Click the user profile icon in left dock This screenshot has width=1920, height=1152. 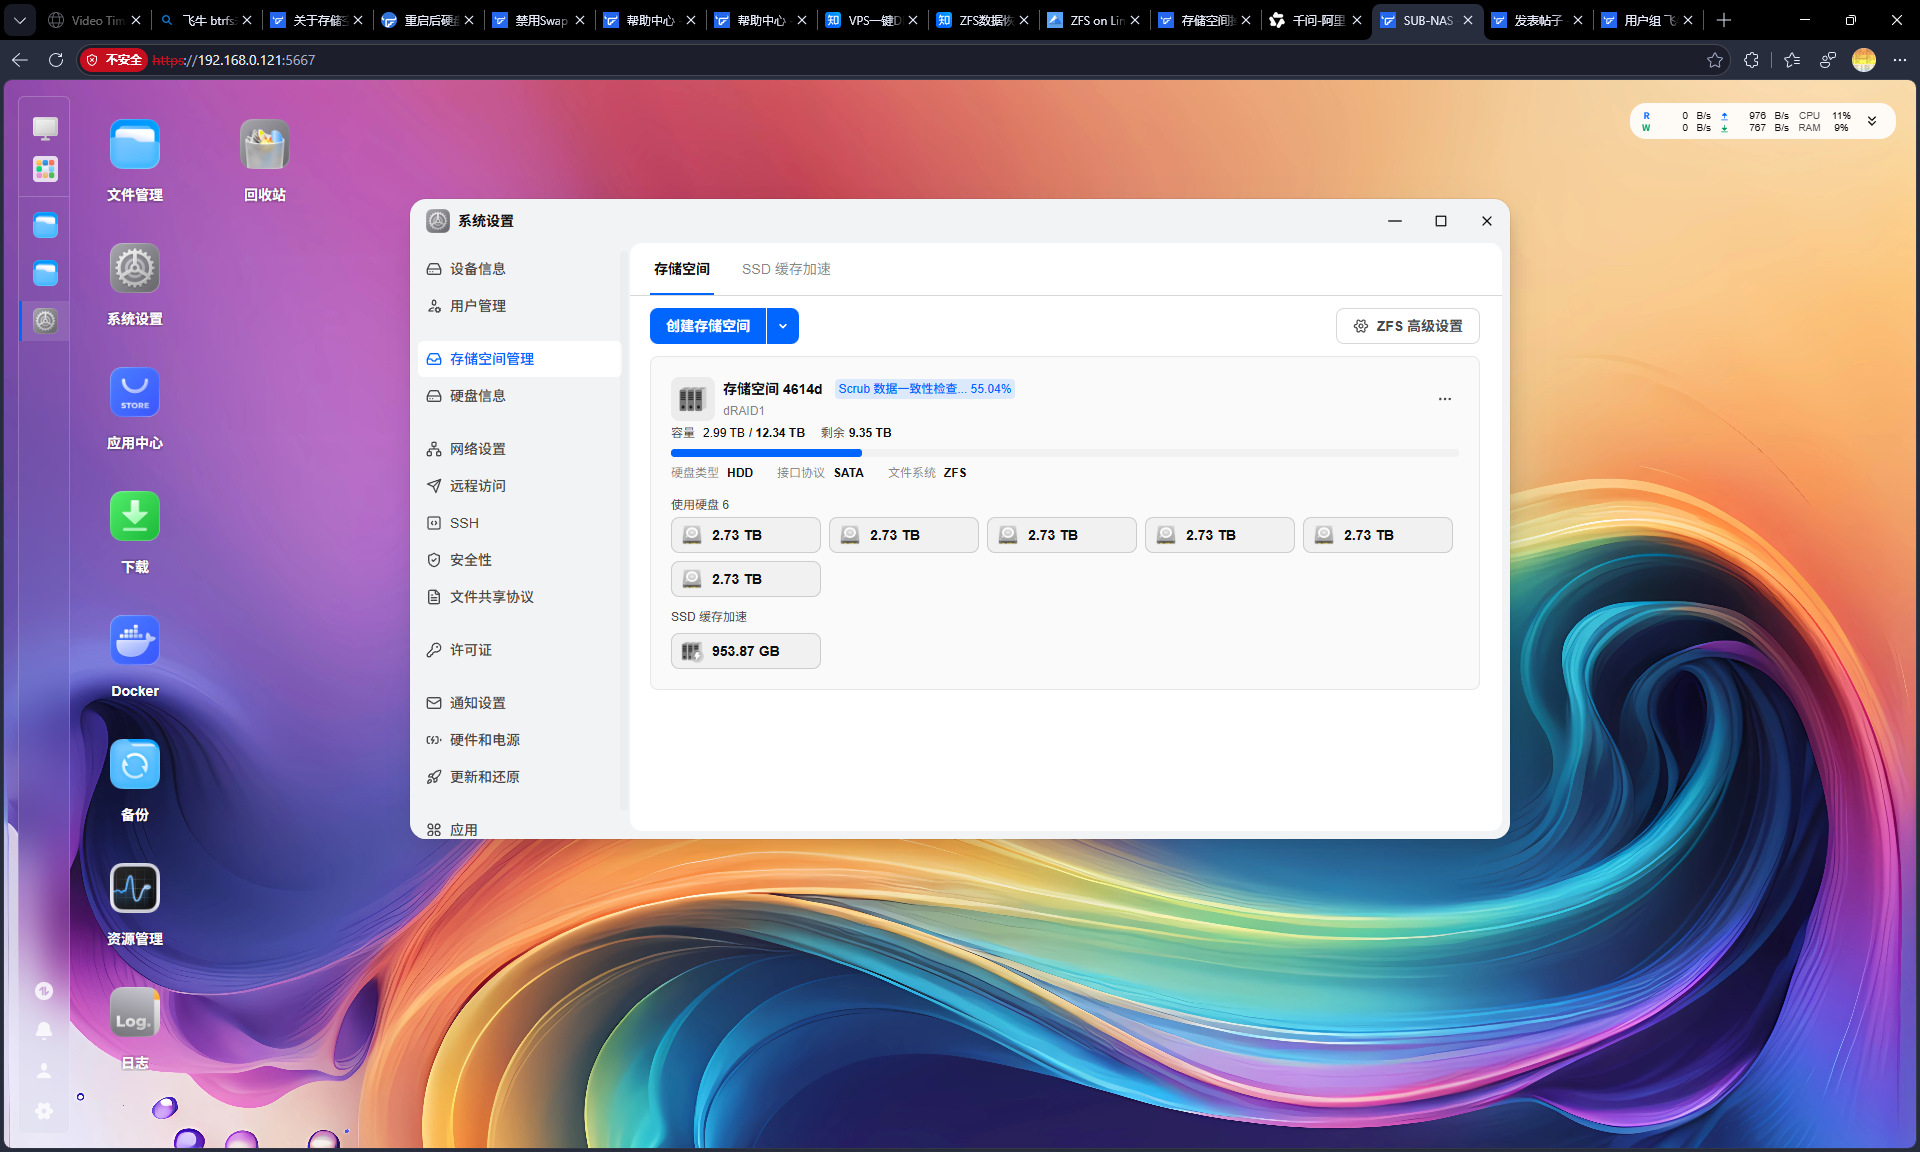(x=44, y=1070)
